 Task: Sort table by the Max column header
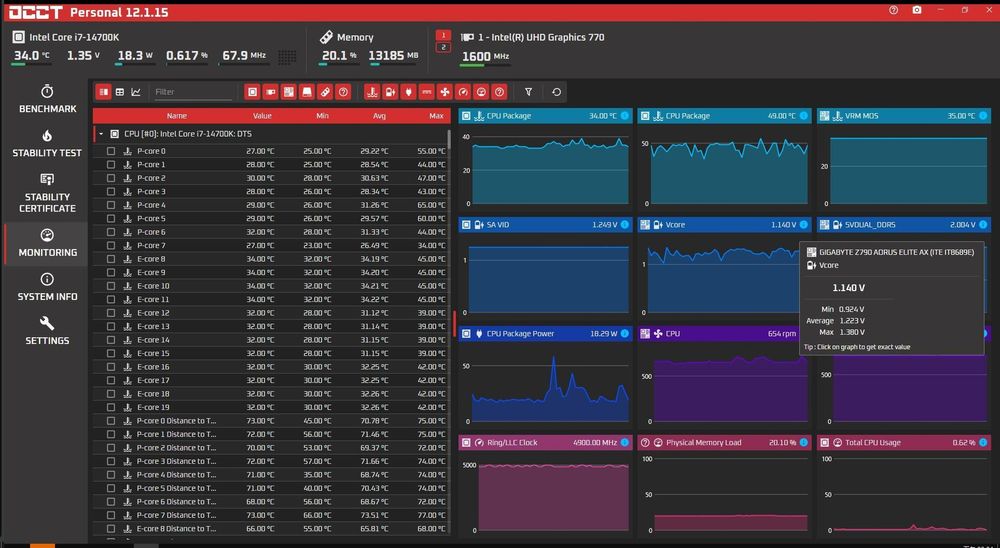(x=436, y=116)
